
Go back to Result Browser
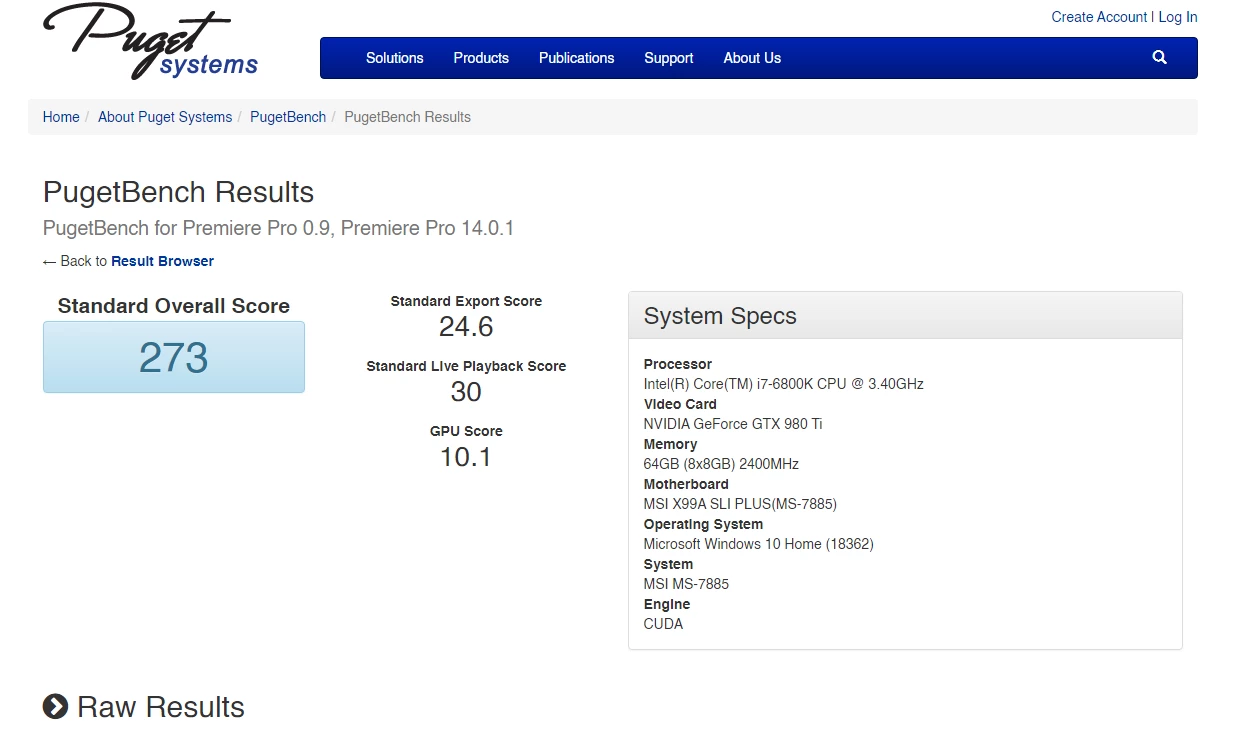click(162, 261)
